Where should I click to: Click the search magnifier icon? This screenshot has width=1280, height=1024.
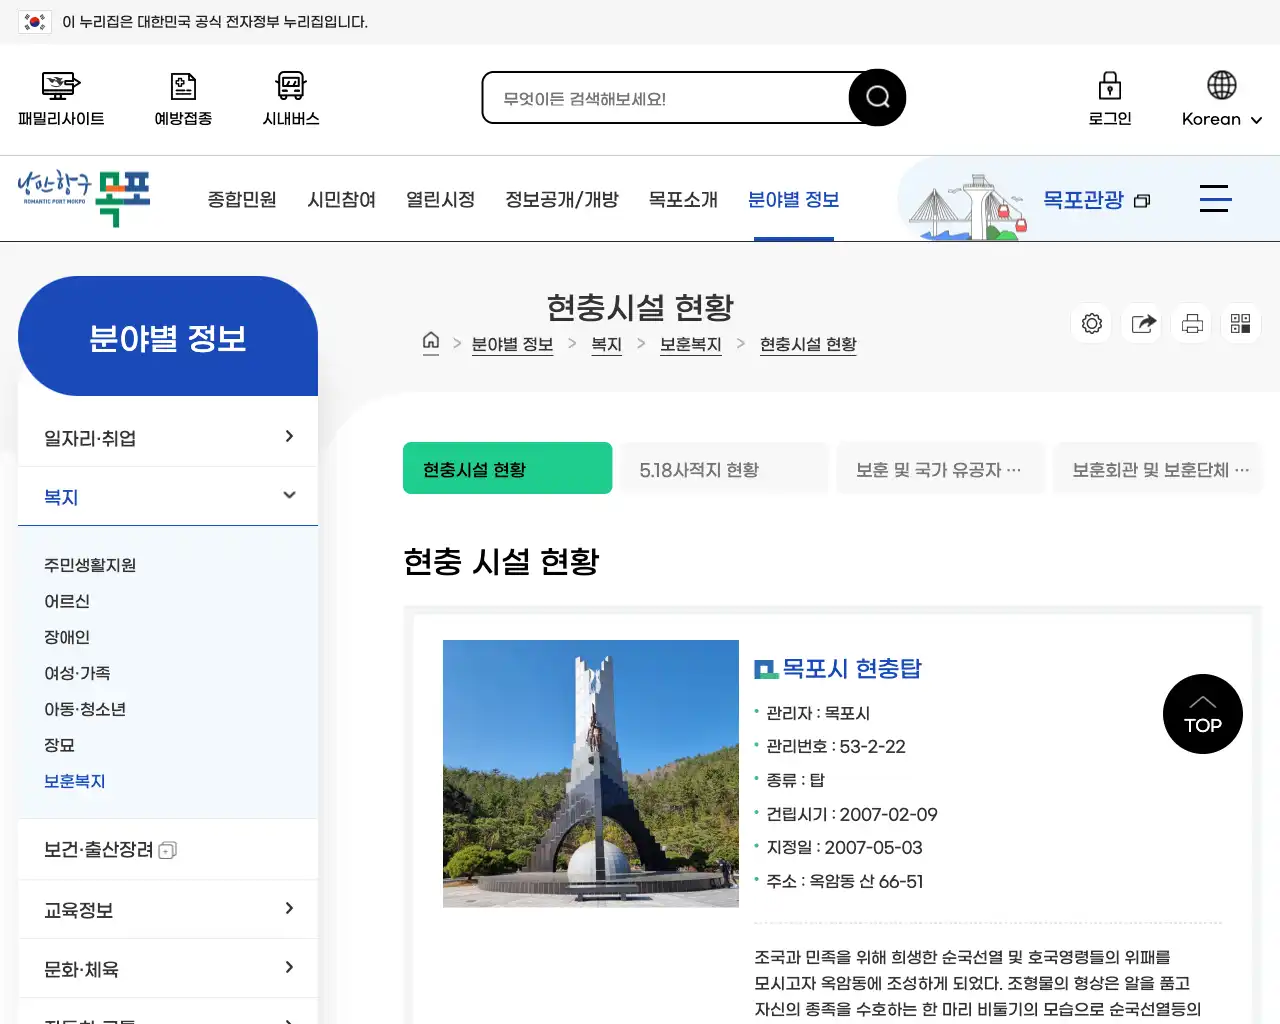click(x=877, y=97)
